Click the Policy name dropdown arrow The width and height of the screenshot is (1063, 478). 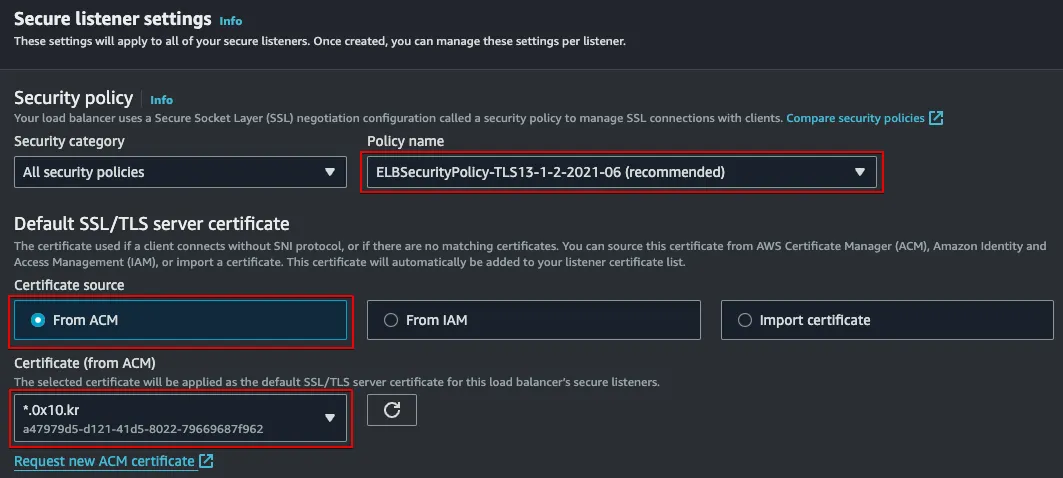click(x=860, y=172)
